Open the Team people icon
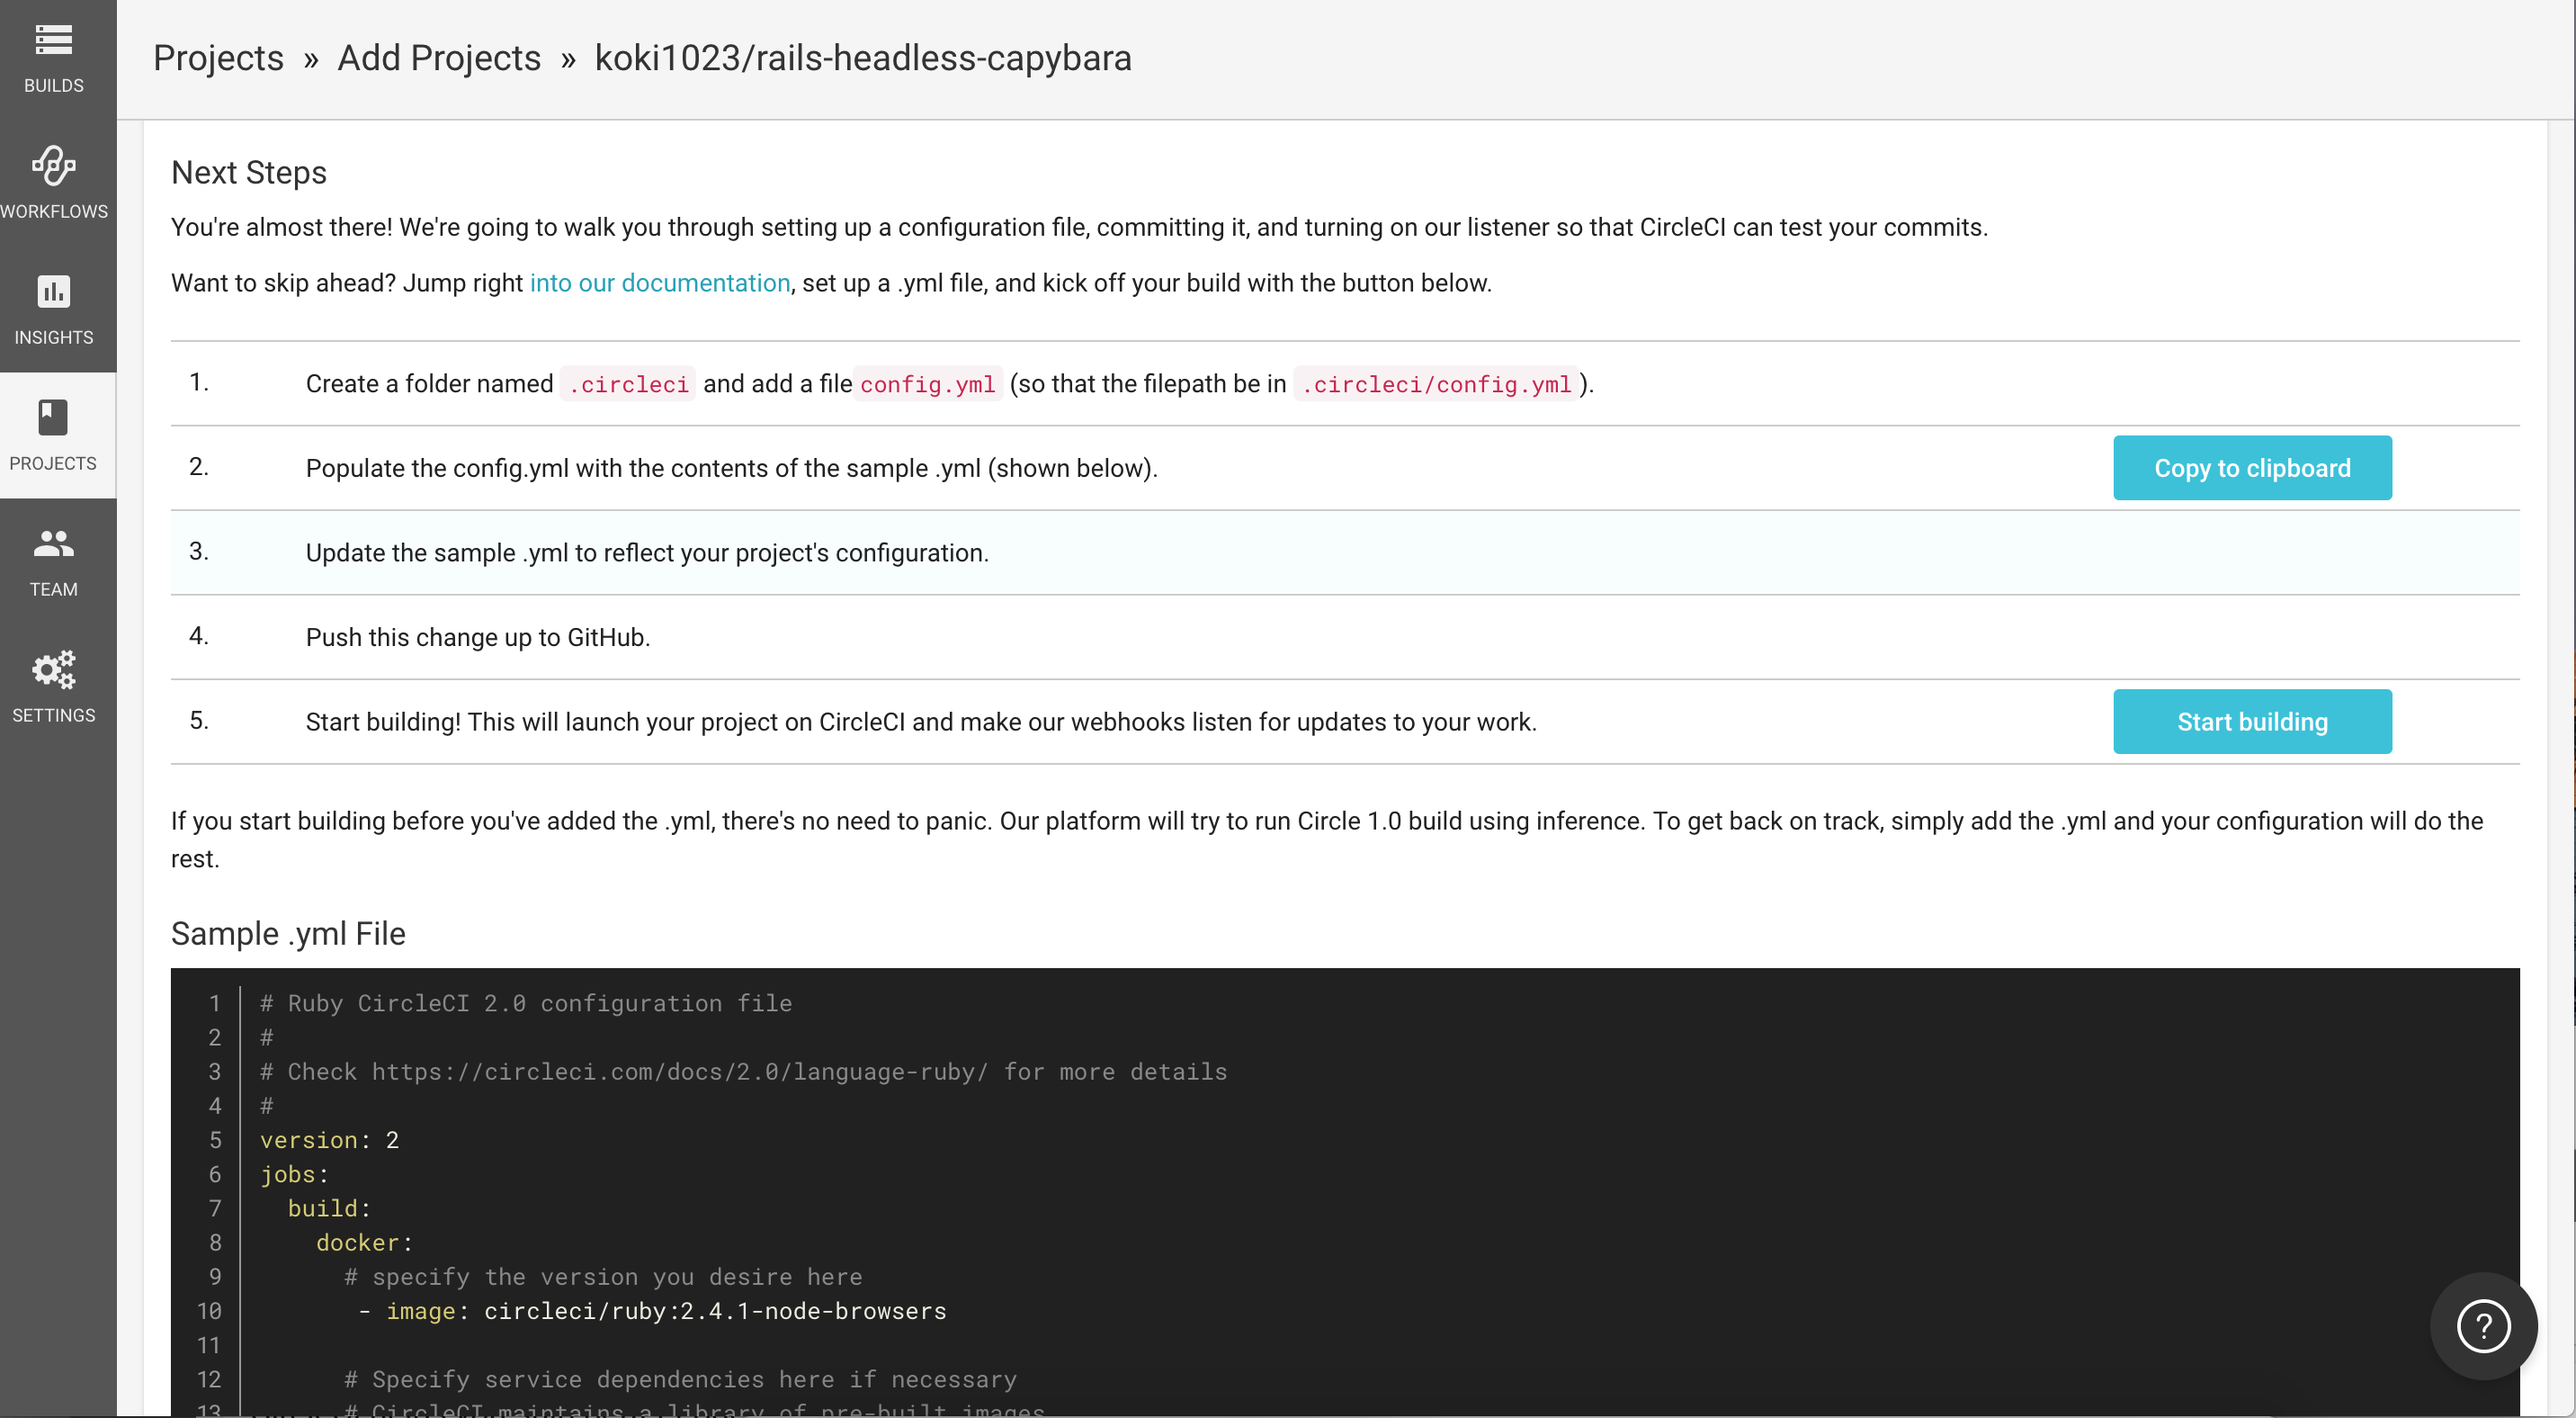Viewport: 2576px width, 1418px height. [x=53, y=544]
